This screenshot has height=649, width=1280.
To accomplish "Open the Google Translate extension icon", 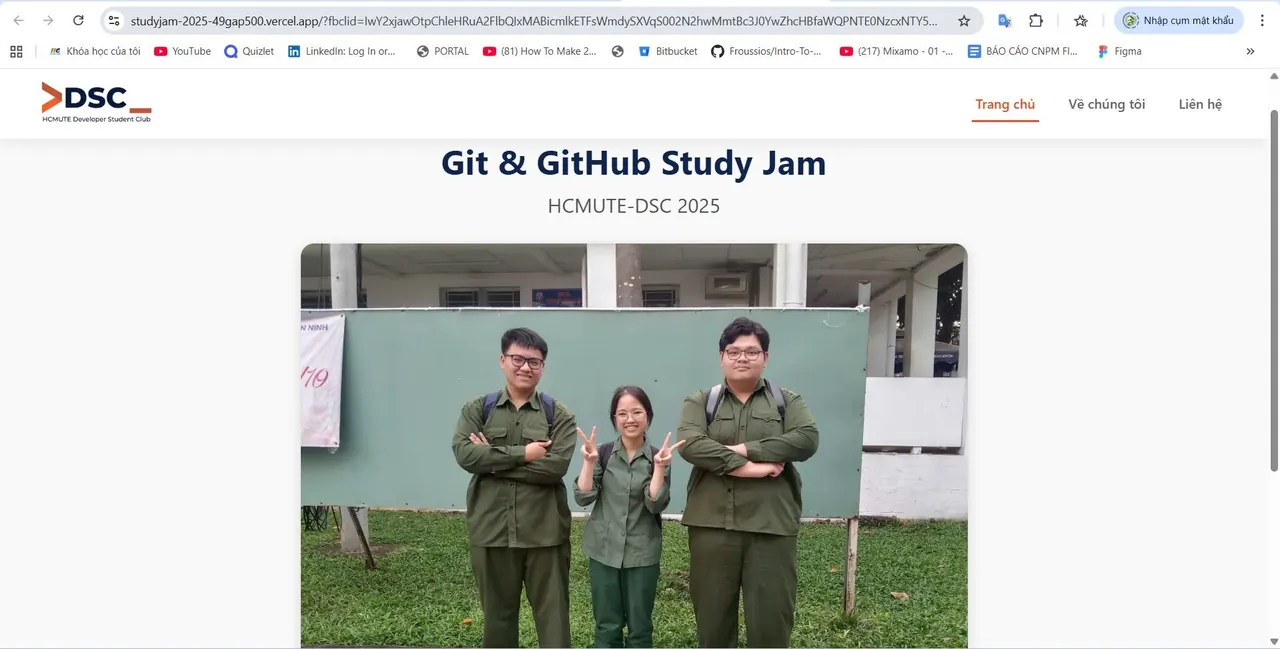I will [1005, 20].
